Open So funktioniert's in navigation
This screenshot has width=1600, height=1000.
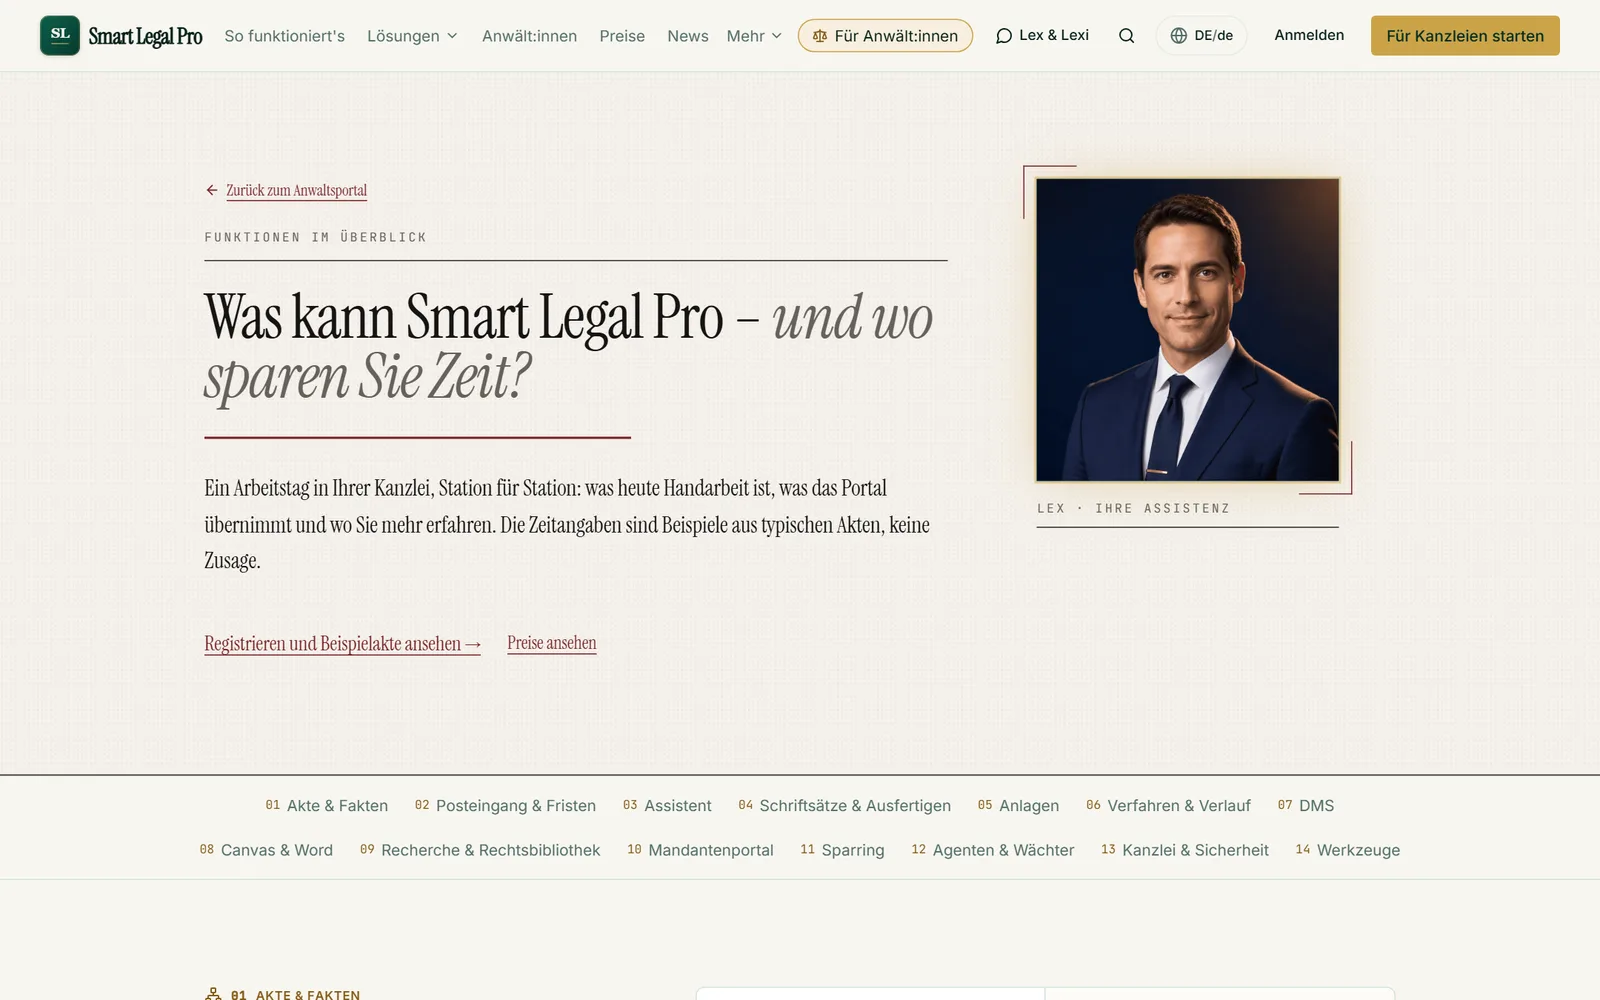(285, 36)
